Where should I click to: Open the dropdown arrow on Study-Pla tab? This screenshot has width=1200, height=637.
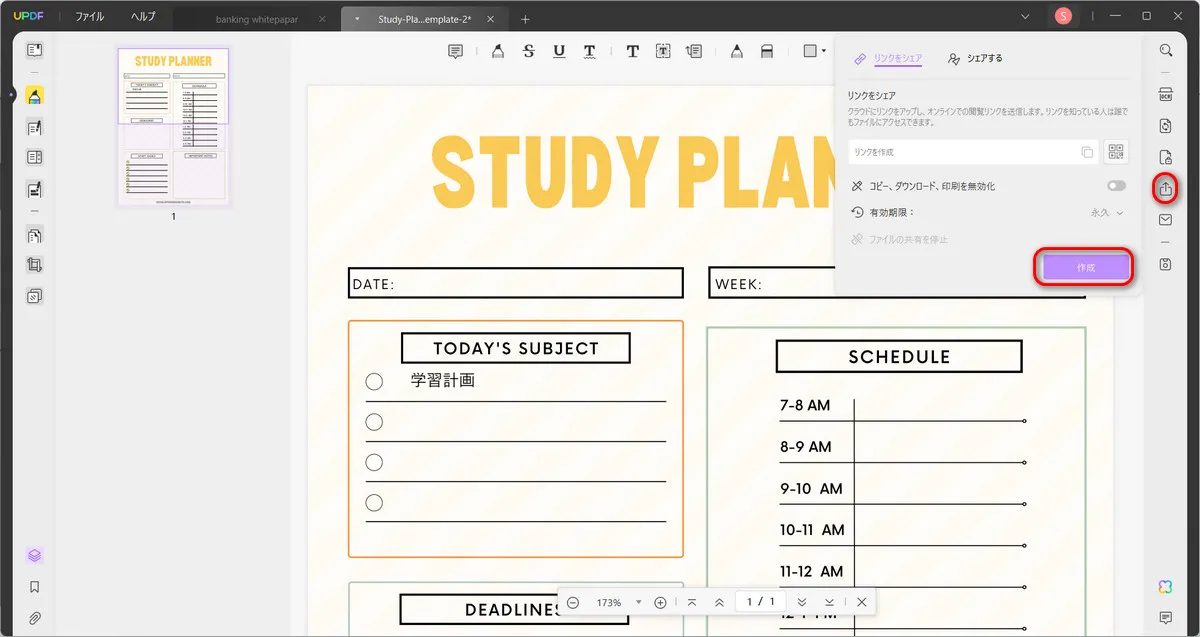(358, 19)
